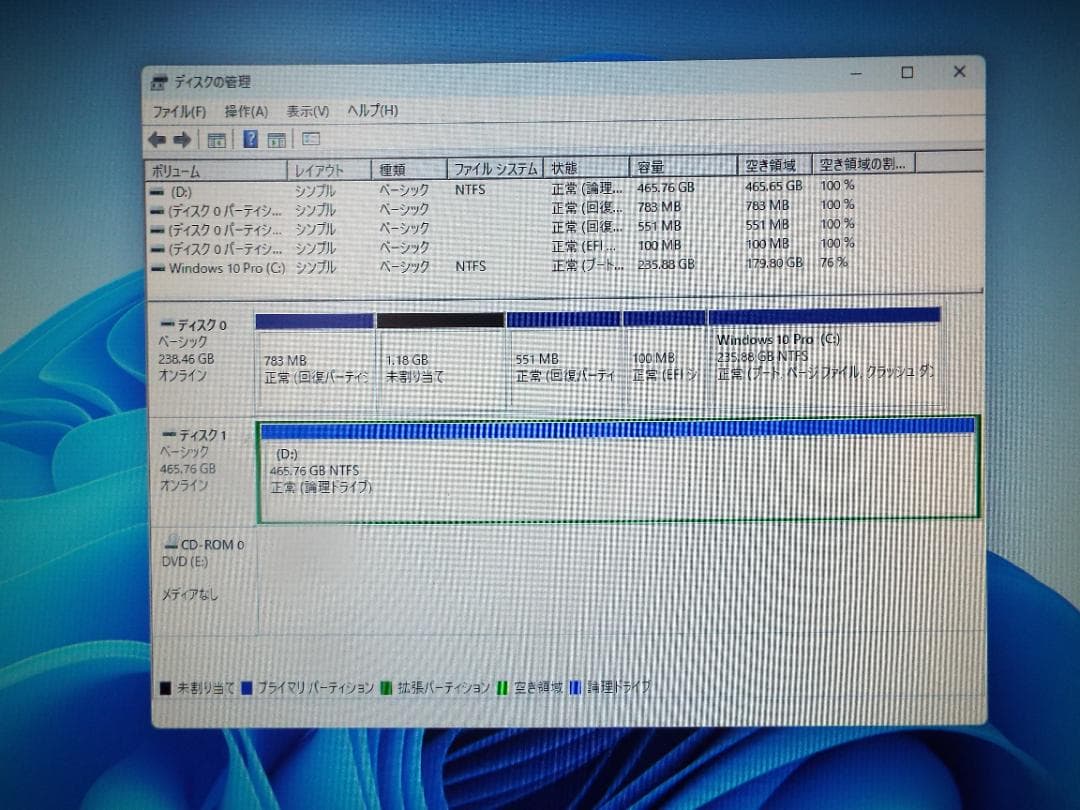This screenshot has width=1080, height=810.
Task: Toggle the console tree panel toolbar icon
Action: pyautogui.click(x=216, y=139)
